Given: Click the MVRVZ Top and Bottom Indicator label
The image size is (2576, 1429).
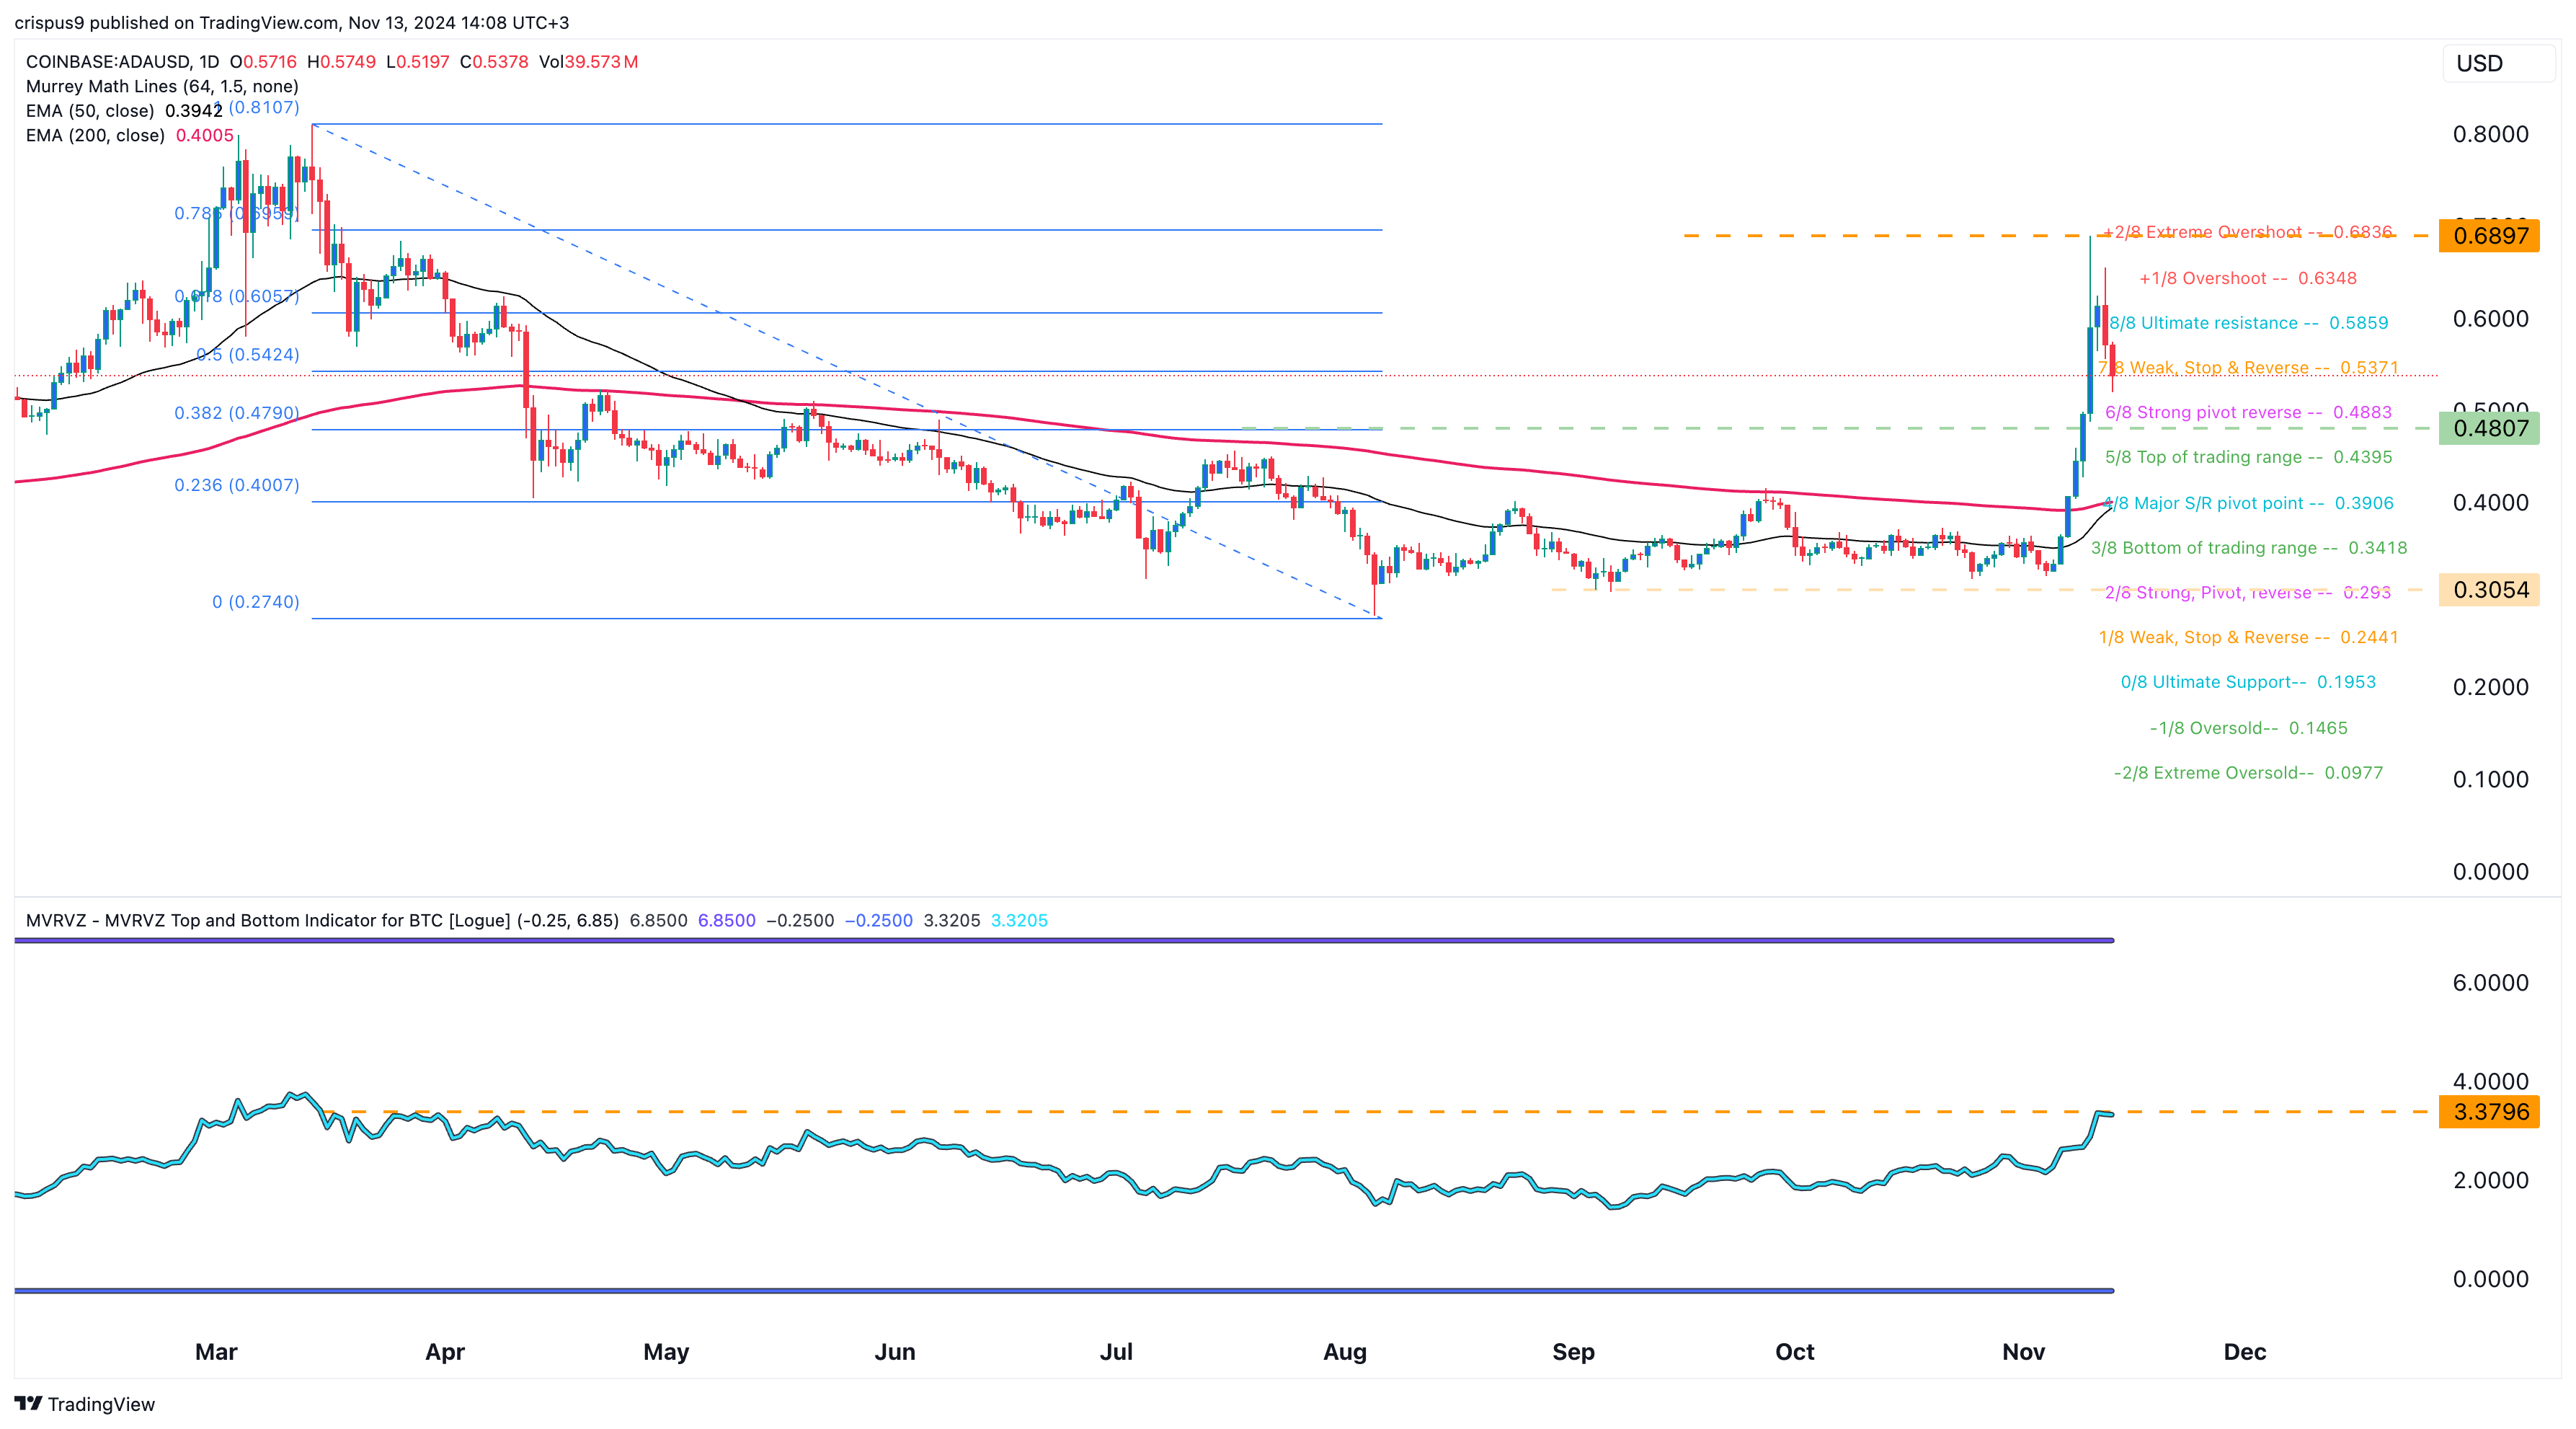Looking at the screenshot, I should click(322, 920).
